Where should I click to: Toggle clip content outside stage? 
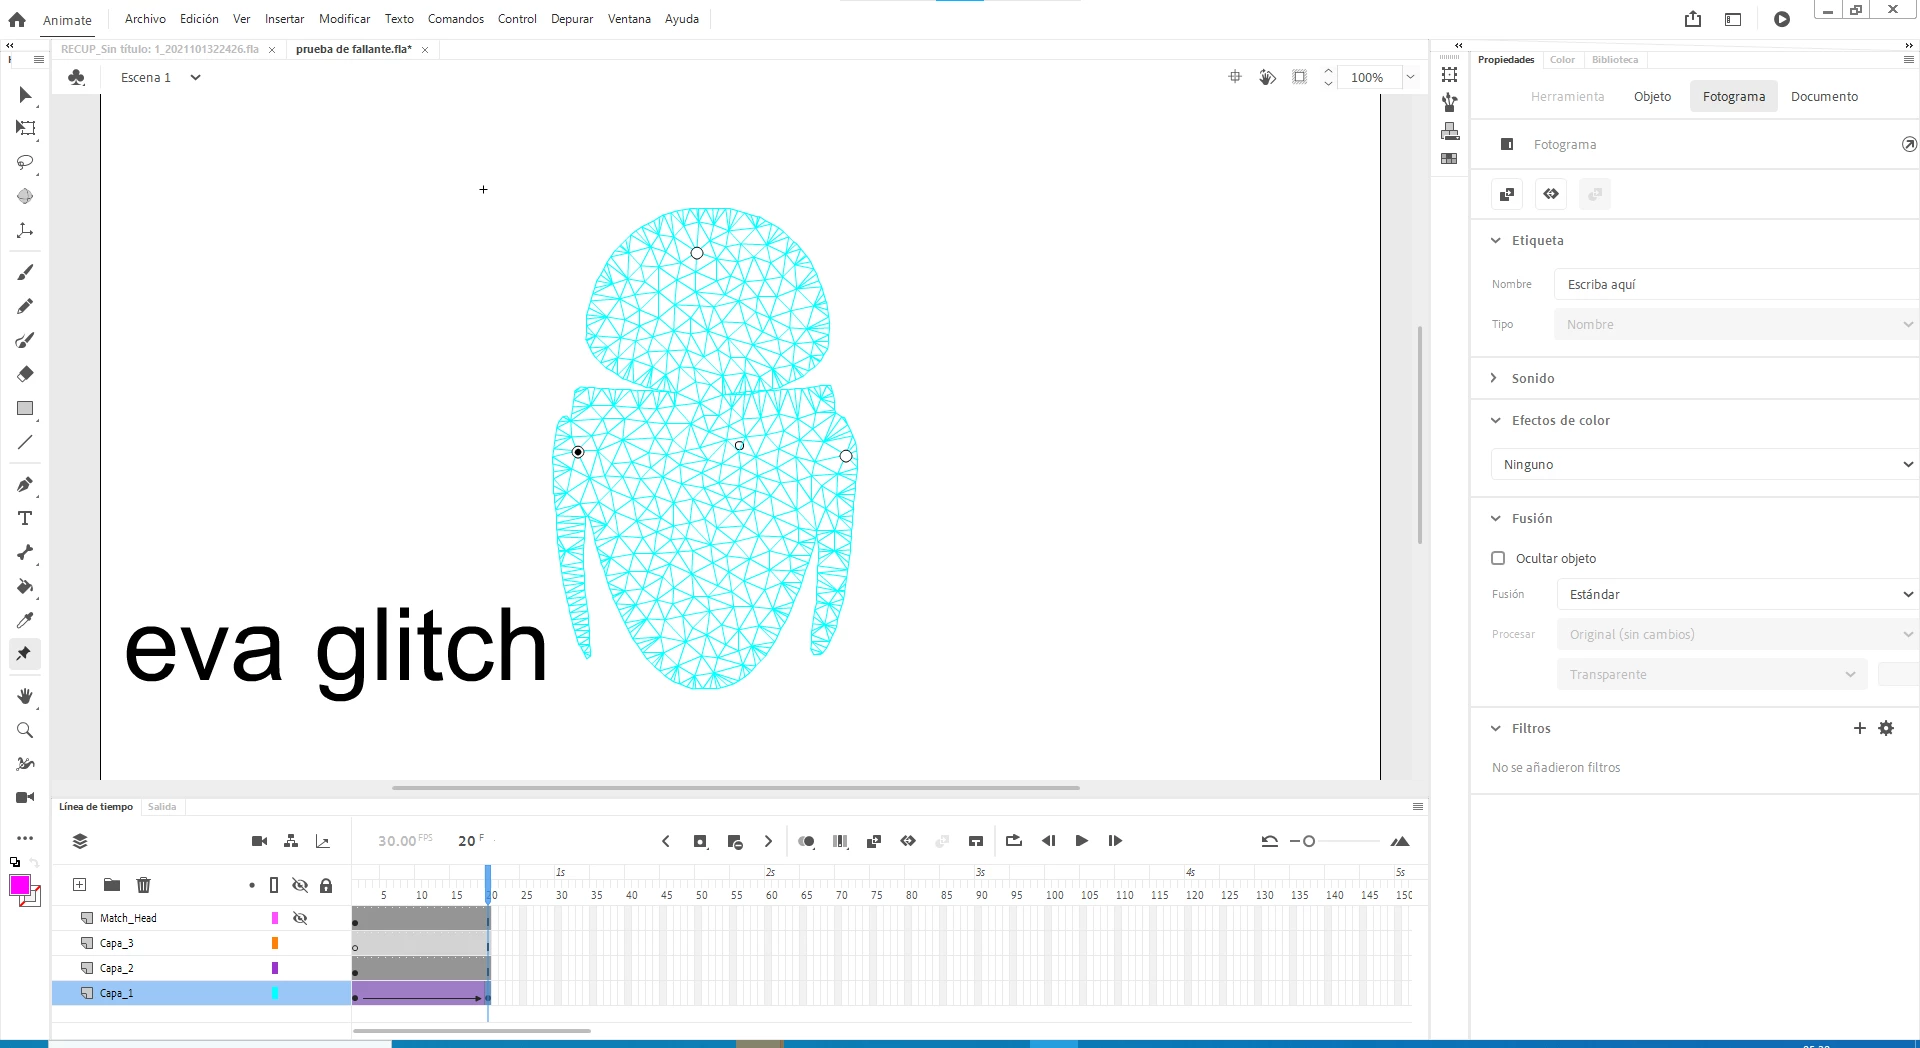tap(1299, 77)
